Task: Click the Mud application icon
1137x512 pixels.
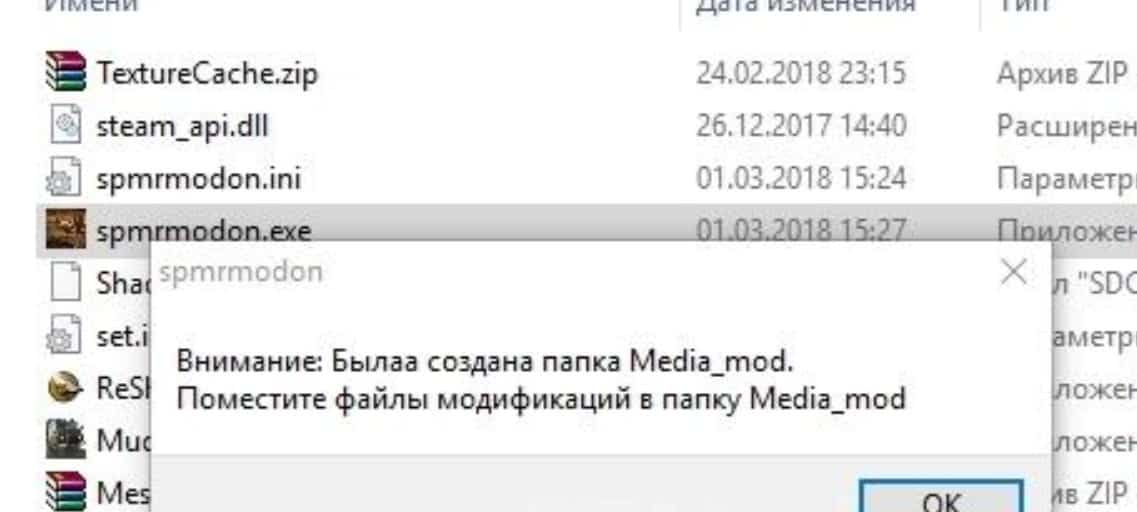Action: coord(65,439)
